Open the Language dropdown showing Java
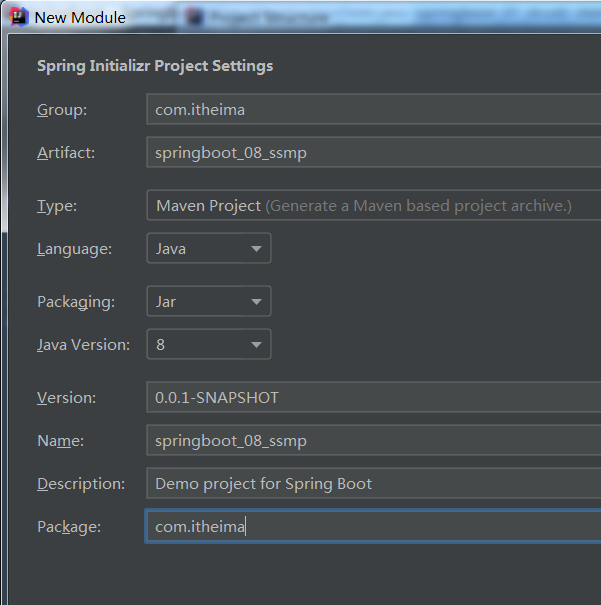This screenshot has height=605, width=601. [209, 248]
